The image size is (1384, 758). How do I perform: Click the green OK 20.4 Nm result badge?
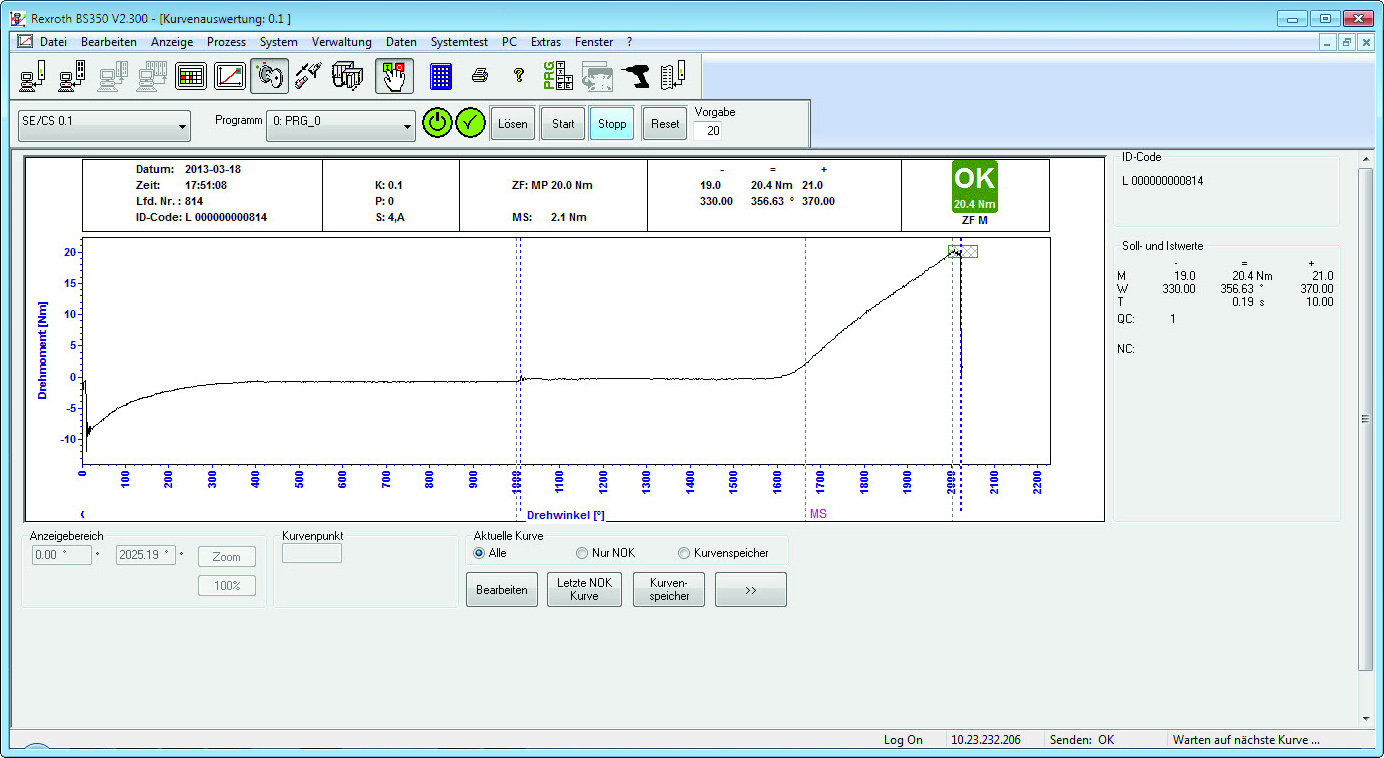pos(974,186)
